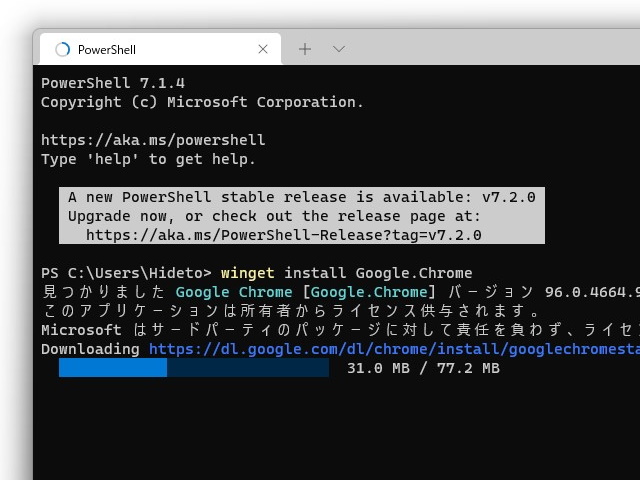Click the 'このアプリケーションは所有者から' license line

[x=291, y=311]
